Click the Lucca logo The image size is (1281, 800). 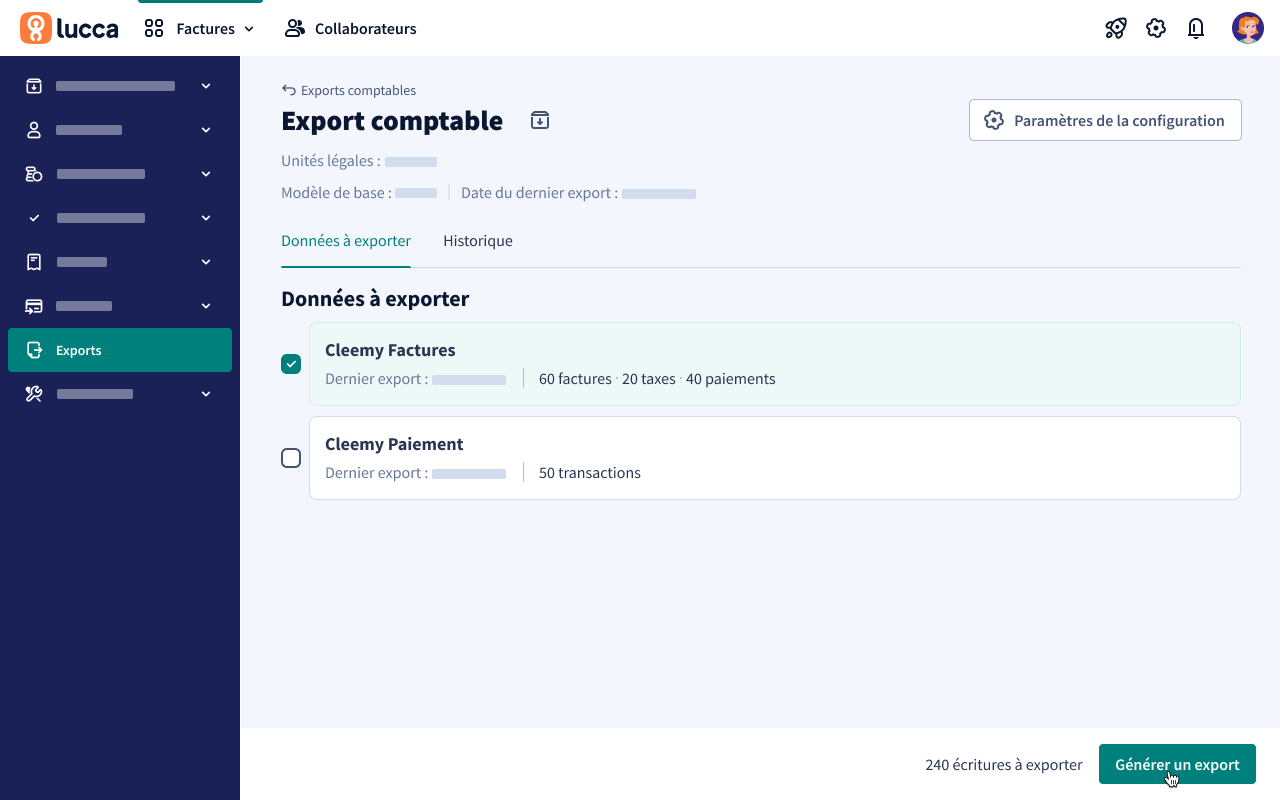69,28
